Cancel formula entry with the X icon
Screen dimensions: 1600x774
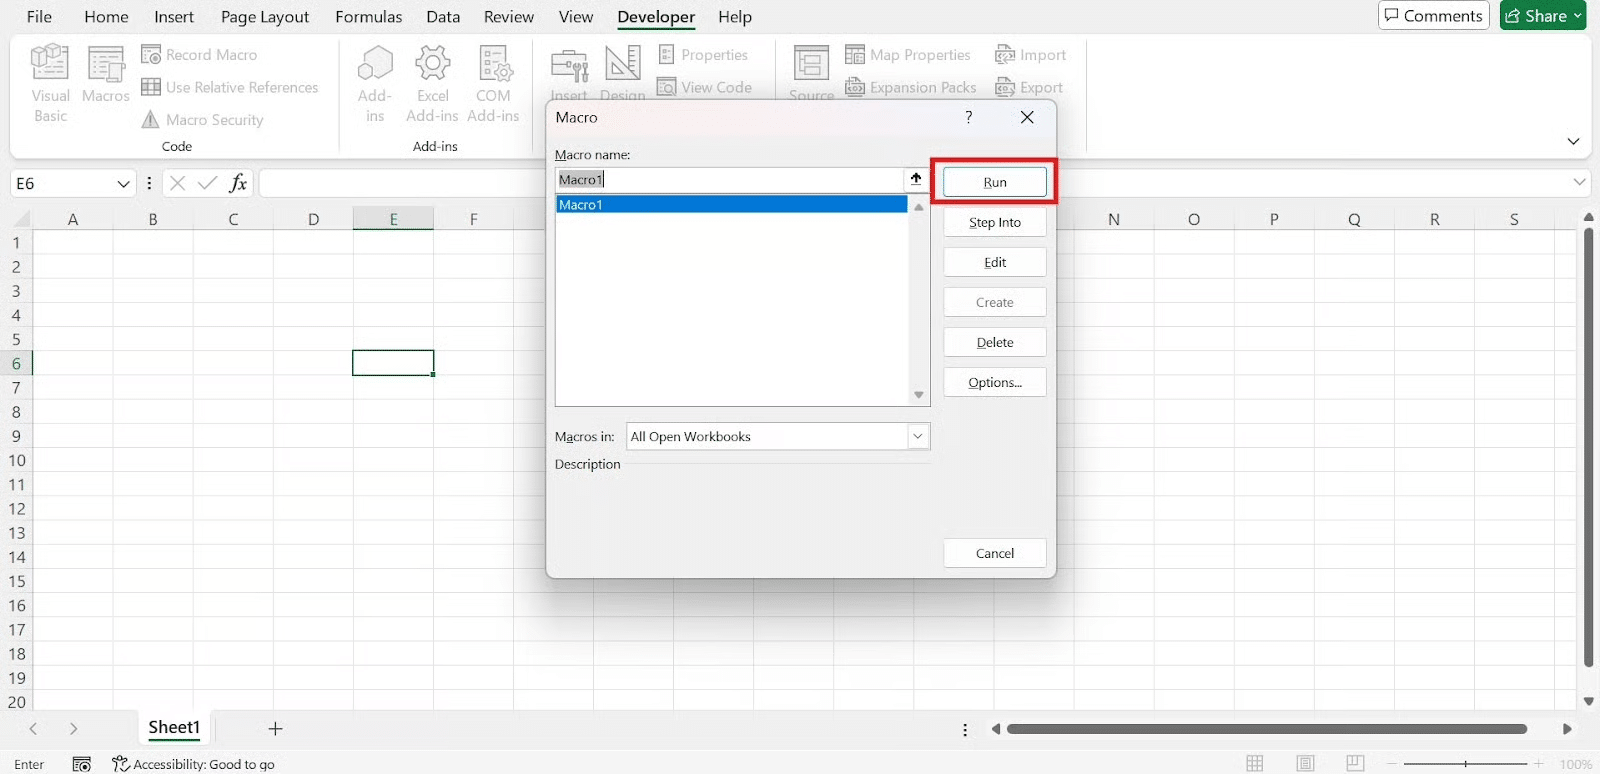coord(177,183)
